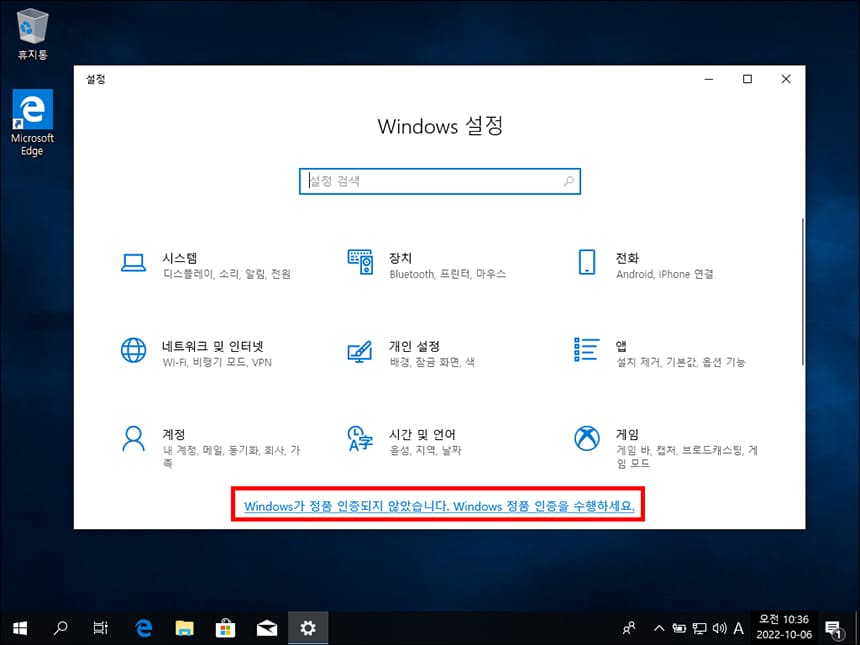Viewport: 860px width, 645px height.
Task: Open taskbar search magnifier
Action: (x=60, y=628)
